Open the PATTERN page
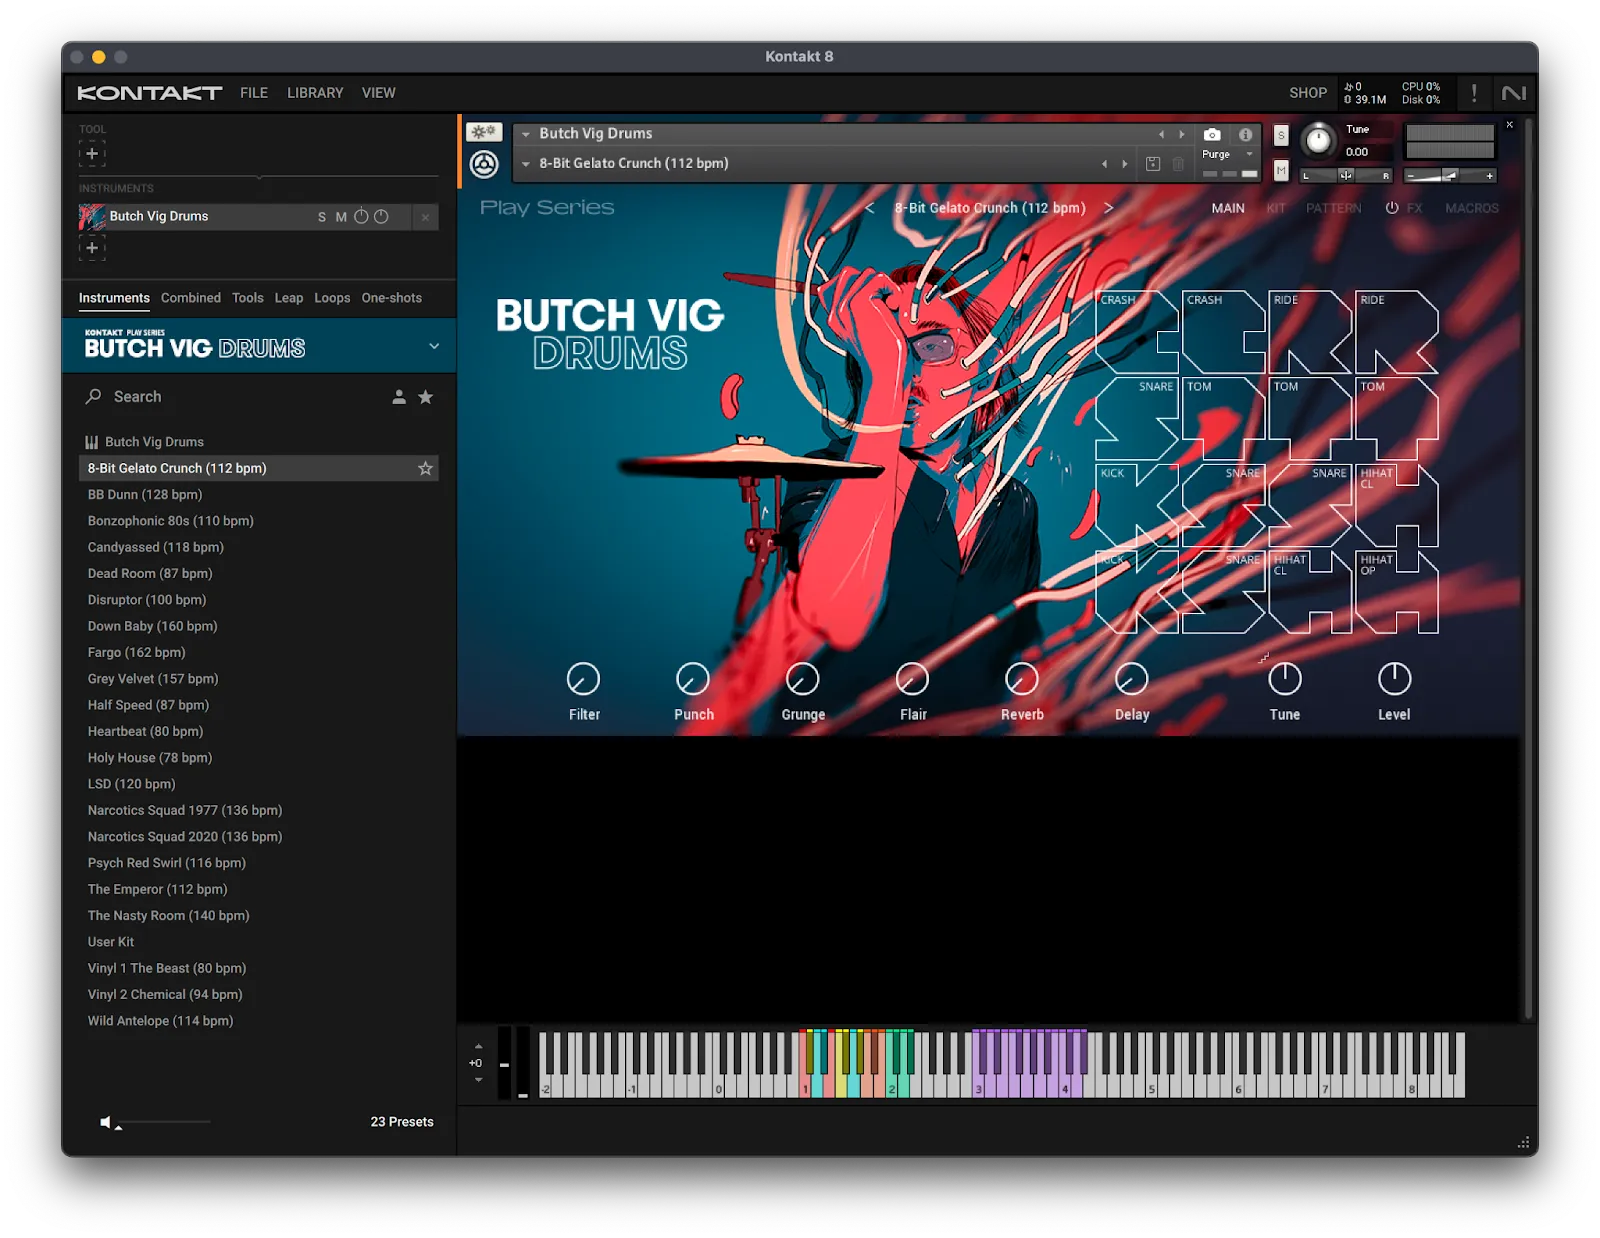Screen dimensions: 1600x1238 1333,208
